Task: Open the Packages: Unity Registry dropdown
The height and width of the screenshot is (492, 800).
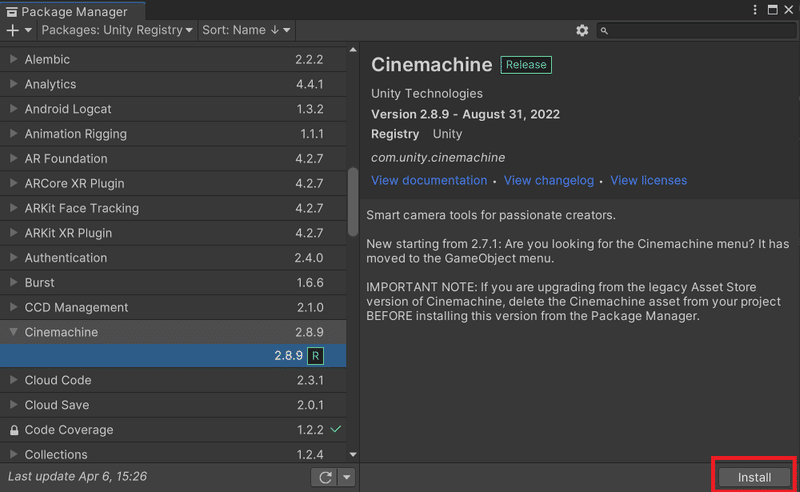Action: (x=117, y=30)
